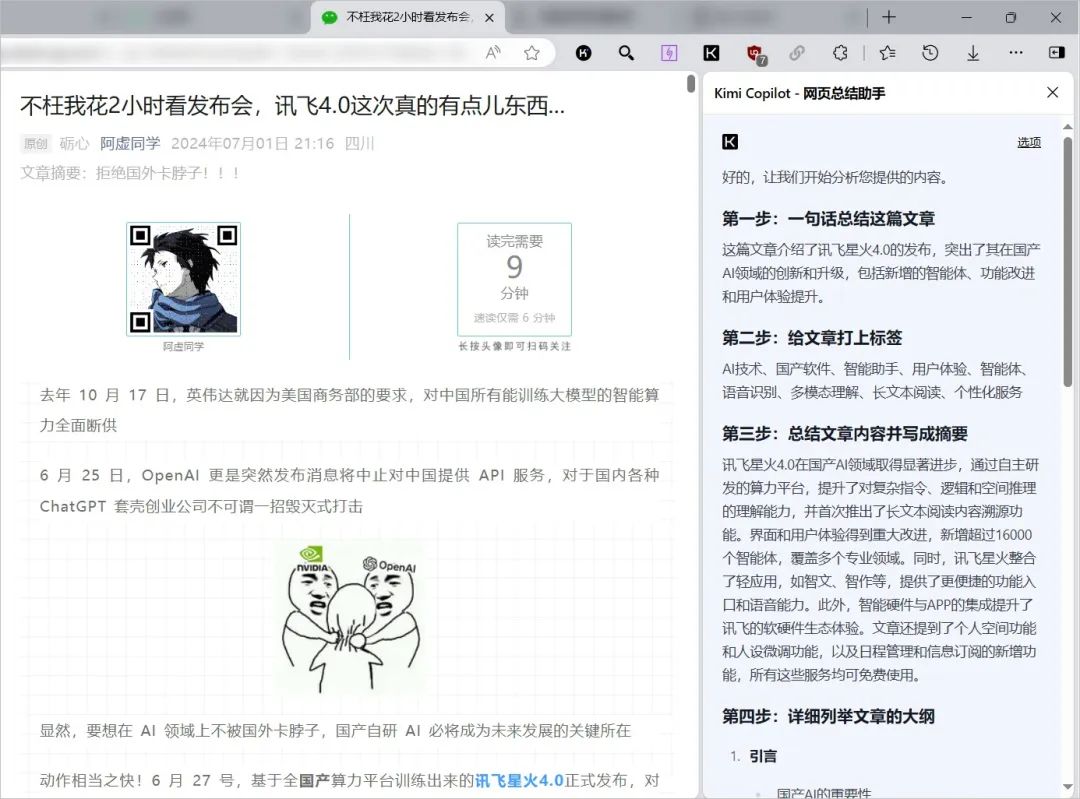Close the WeChat article tab
Image resolution: width=1080 pixels, height=799 pixels.
490,18
